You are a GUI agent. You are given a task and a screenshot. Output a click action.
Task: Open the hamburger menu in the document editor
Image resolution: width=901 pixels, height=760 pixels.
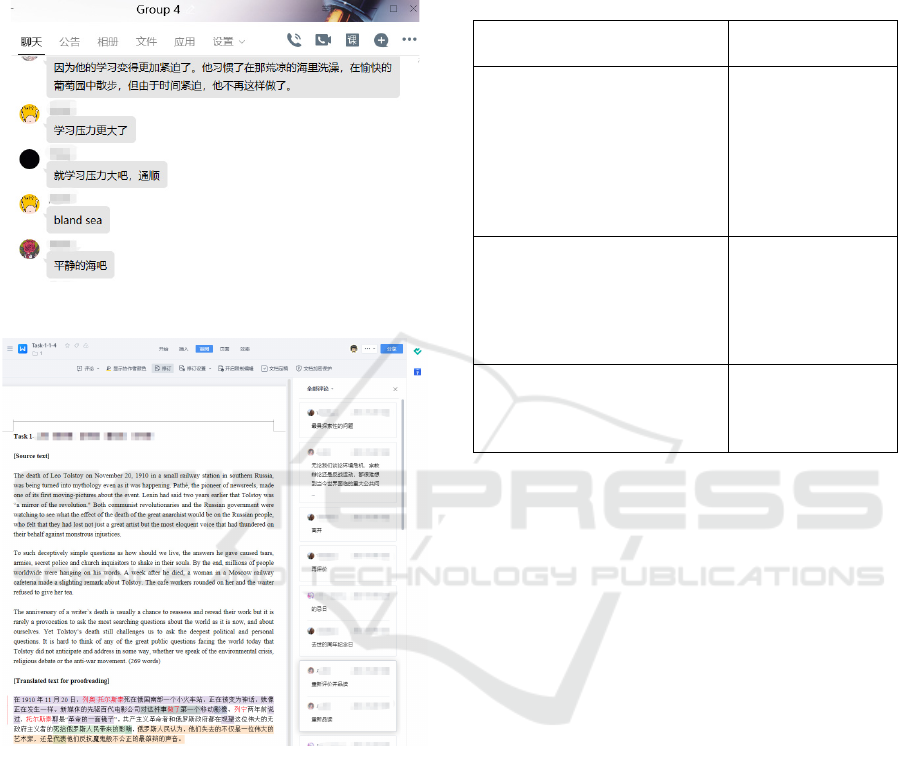click(x=10, y=349)
